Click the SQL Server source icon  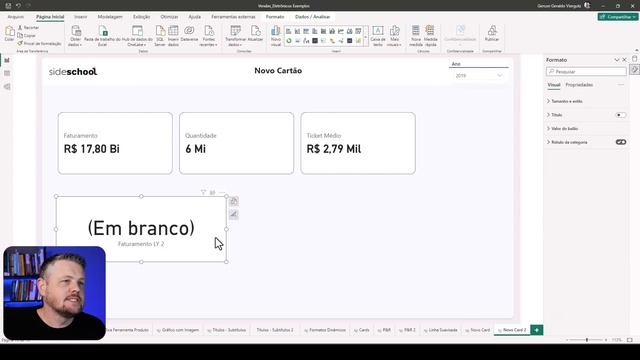160,36
